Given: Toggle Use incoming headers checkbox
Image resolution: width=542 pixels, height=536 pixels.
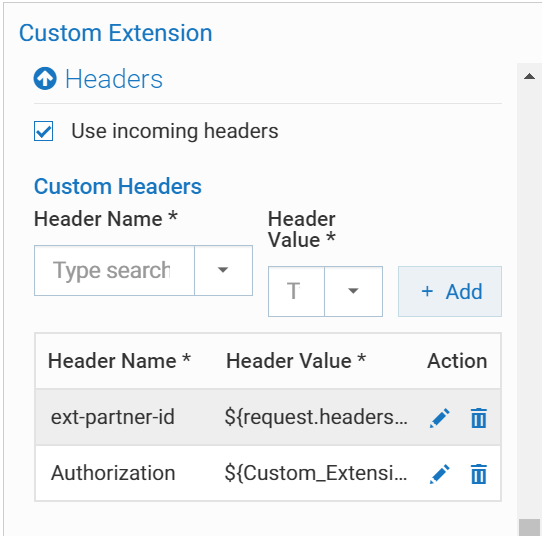Looking at the screenshot, I should (x=44, y=131).
